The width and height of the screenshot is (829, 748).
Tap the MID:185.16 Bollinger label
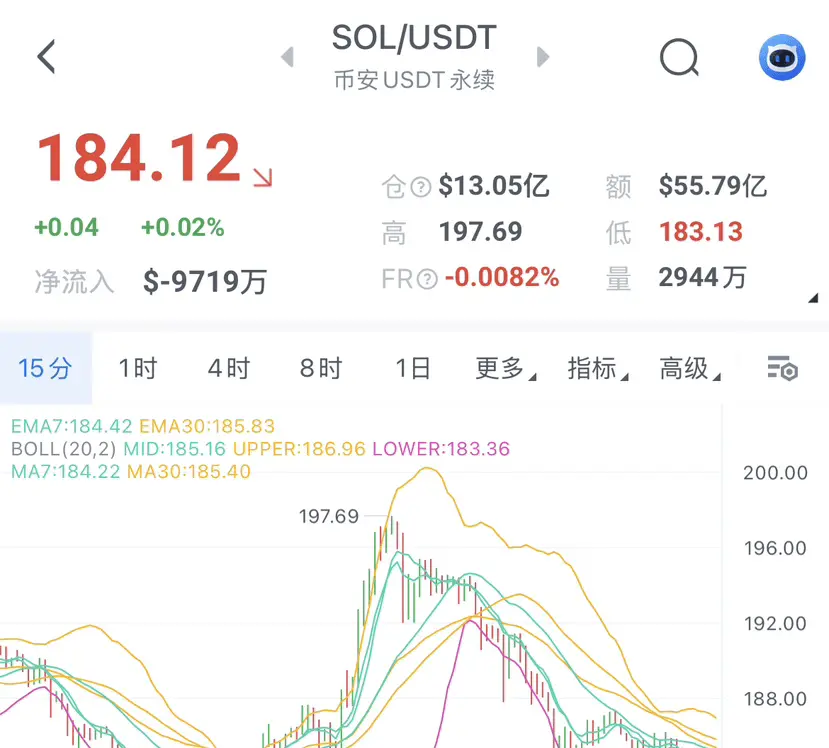(x=174, y=449)
